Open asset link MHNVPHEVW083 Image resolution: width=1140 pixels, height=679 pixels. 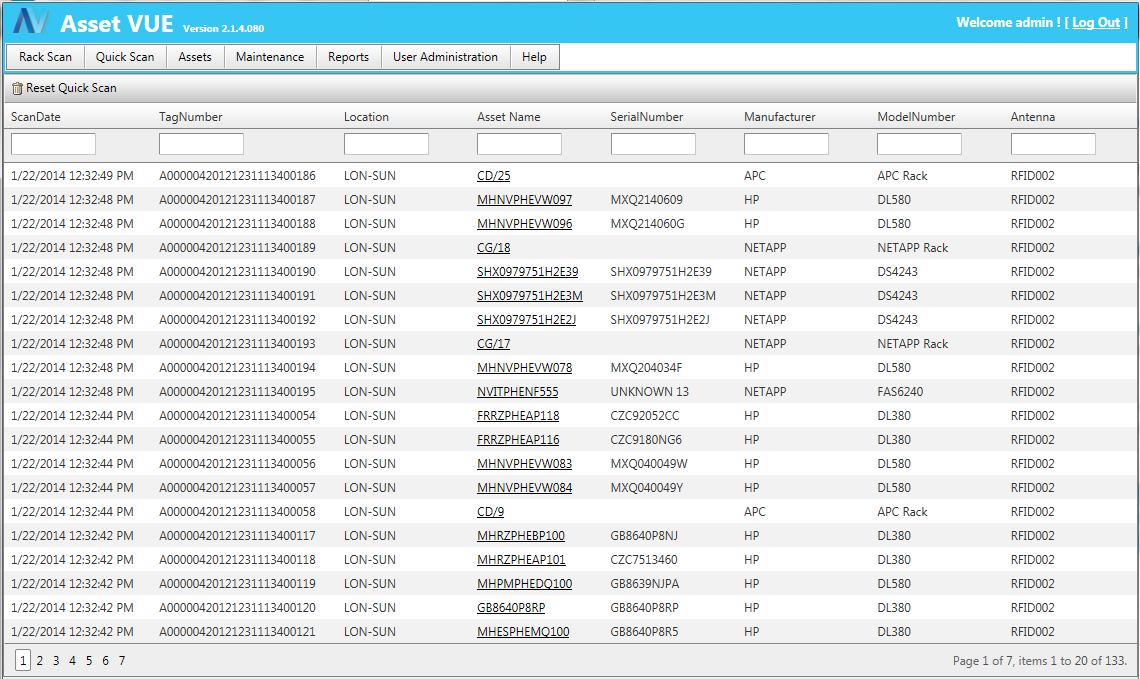(524, 464)
